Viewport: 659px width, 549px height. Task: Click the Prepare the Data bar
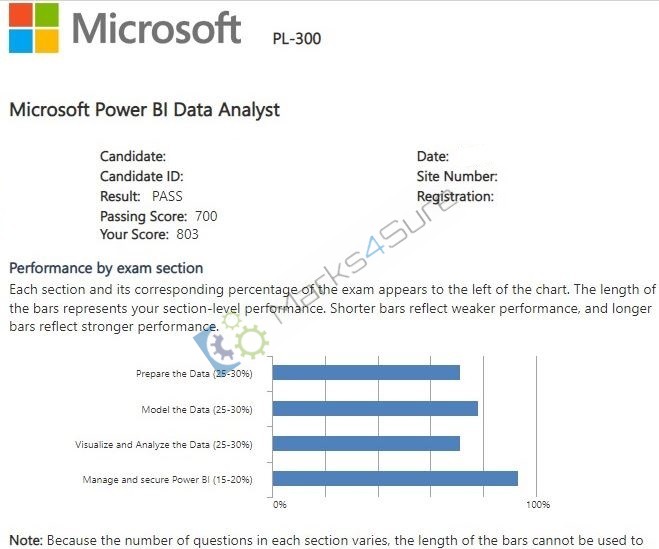click(x=366, y=372)
